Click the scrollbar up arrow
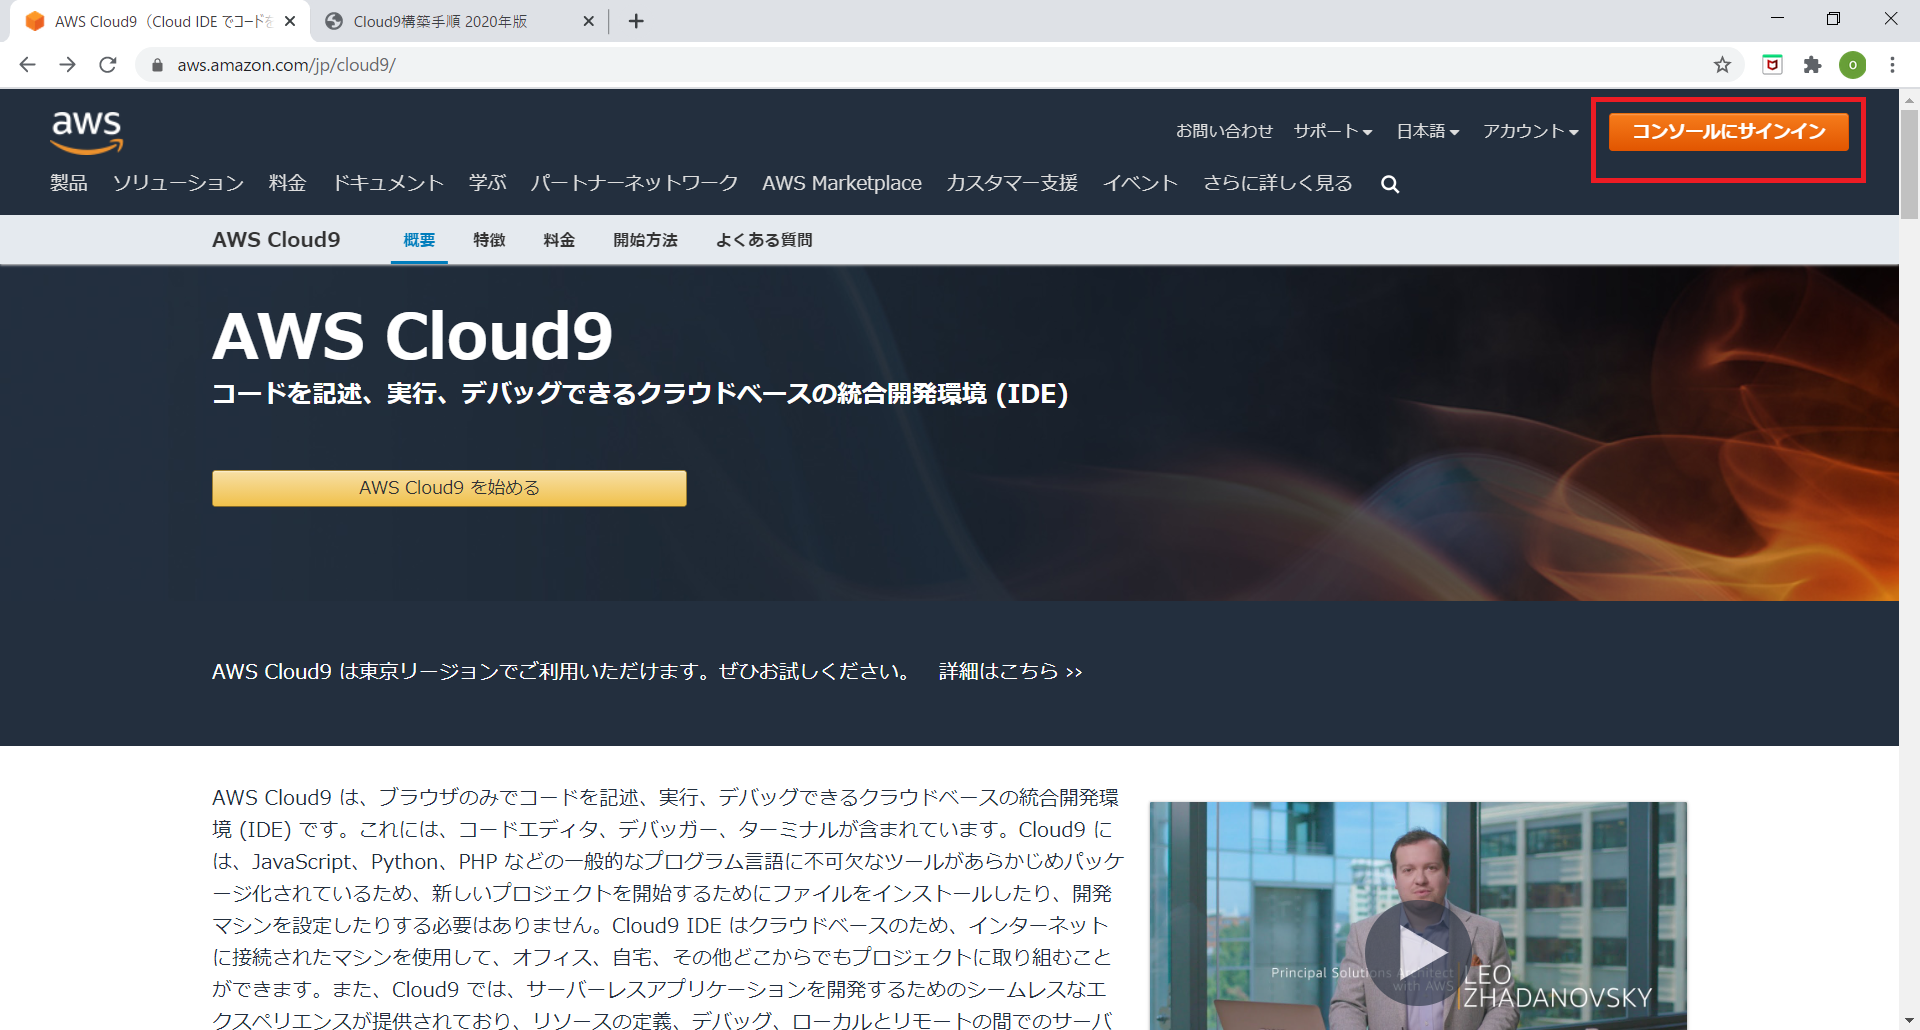 [1909, 99]
